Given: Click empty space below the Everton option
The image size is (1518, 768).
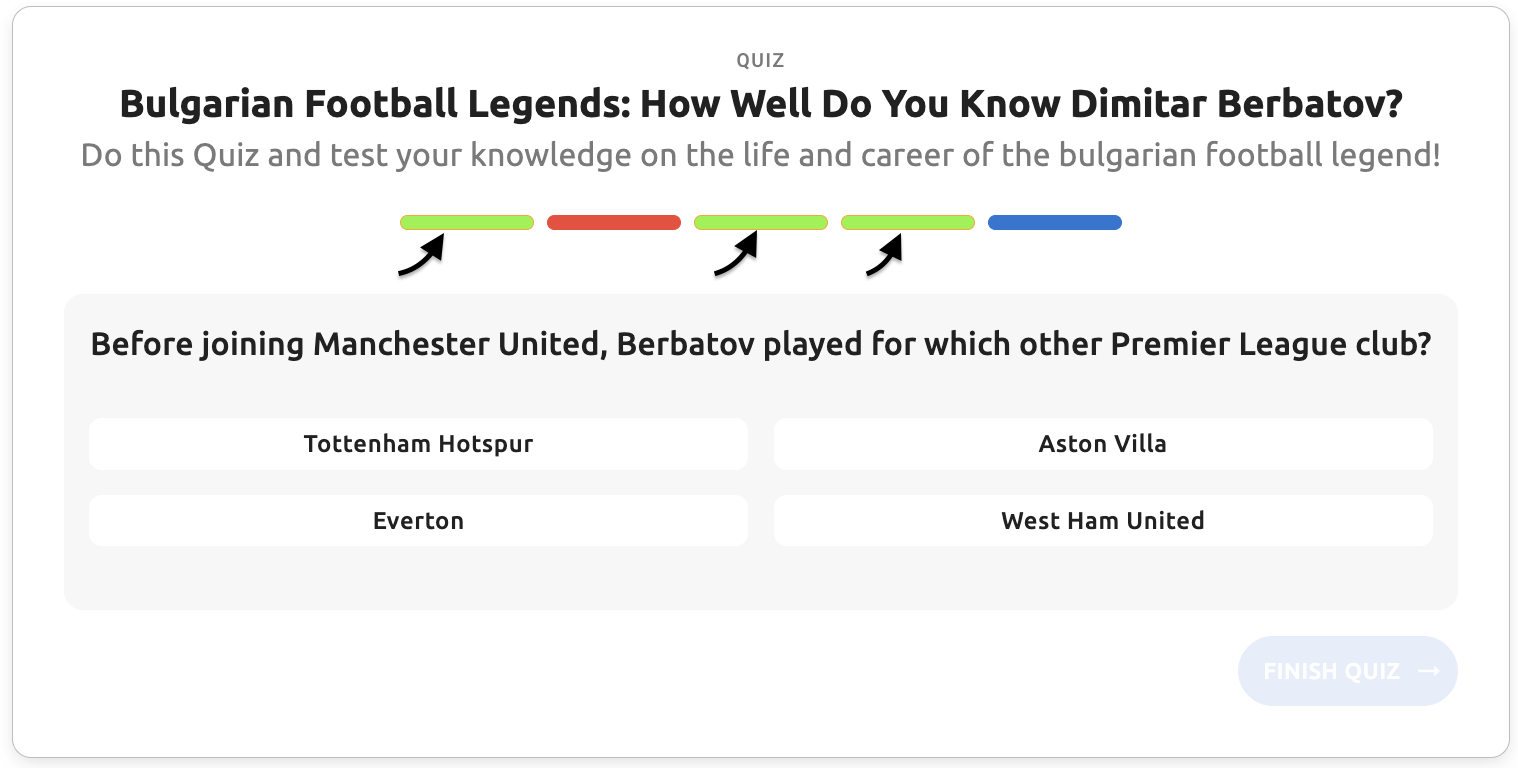Looking at the screenshot, I should [x=418, y=578].
